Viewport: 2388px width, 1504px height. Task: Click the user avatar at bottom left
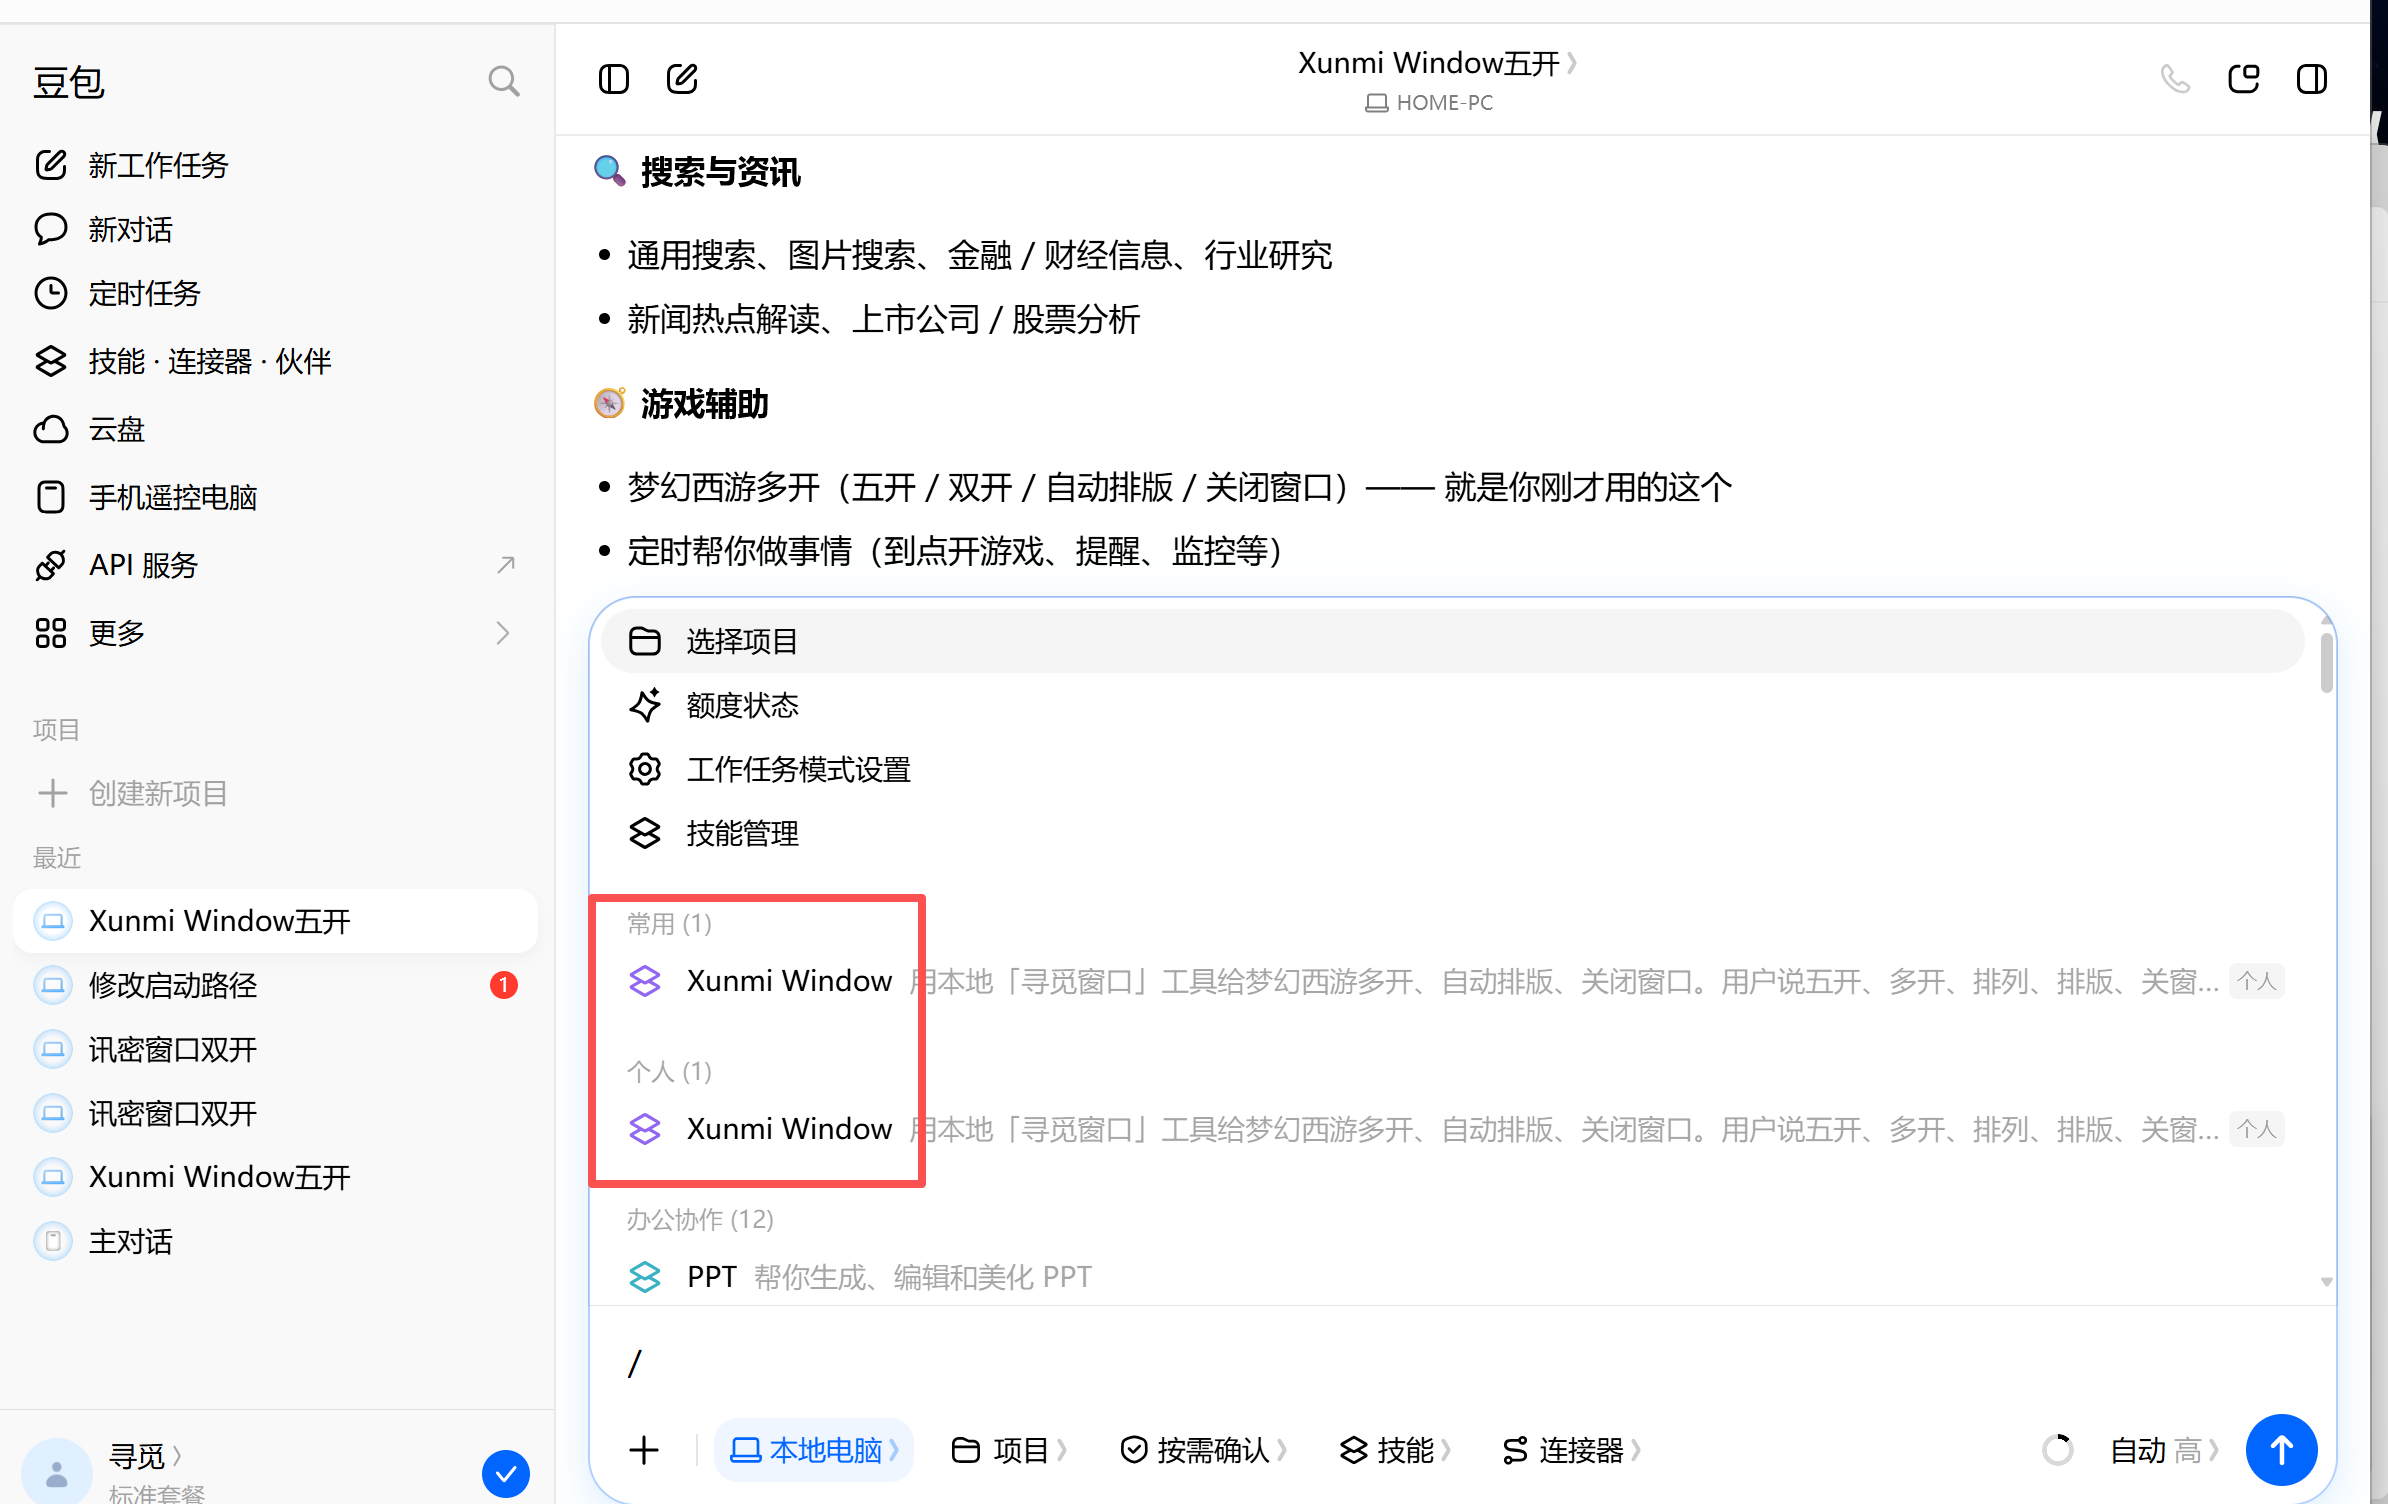click(56, 1472)
